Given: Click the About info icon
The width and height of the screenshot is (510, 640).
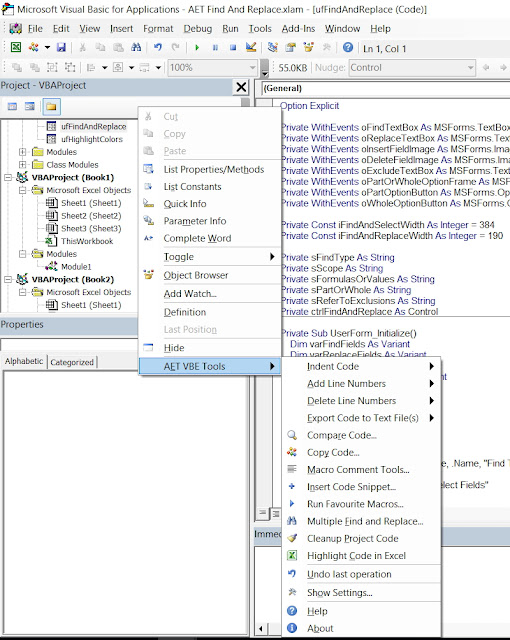Looking at the screenshot, I should (292, 628).
